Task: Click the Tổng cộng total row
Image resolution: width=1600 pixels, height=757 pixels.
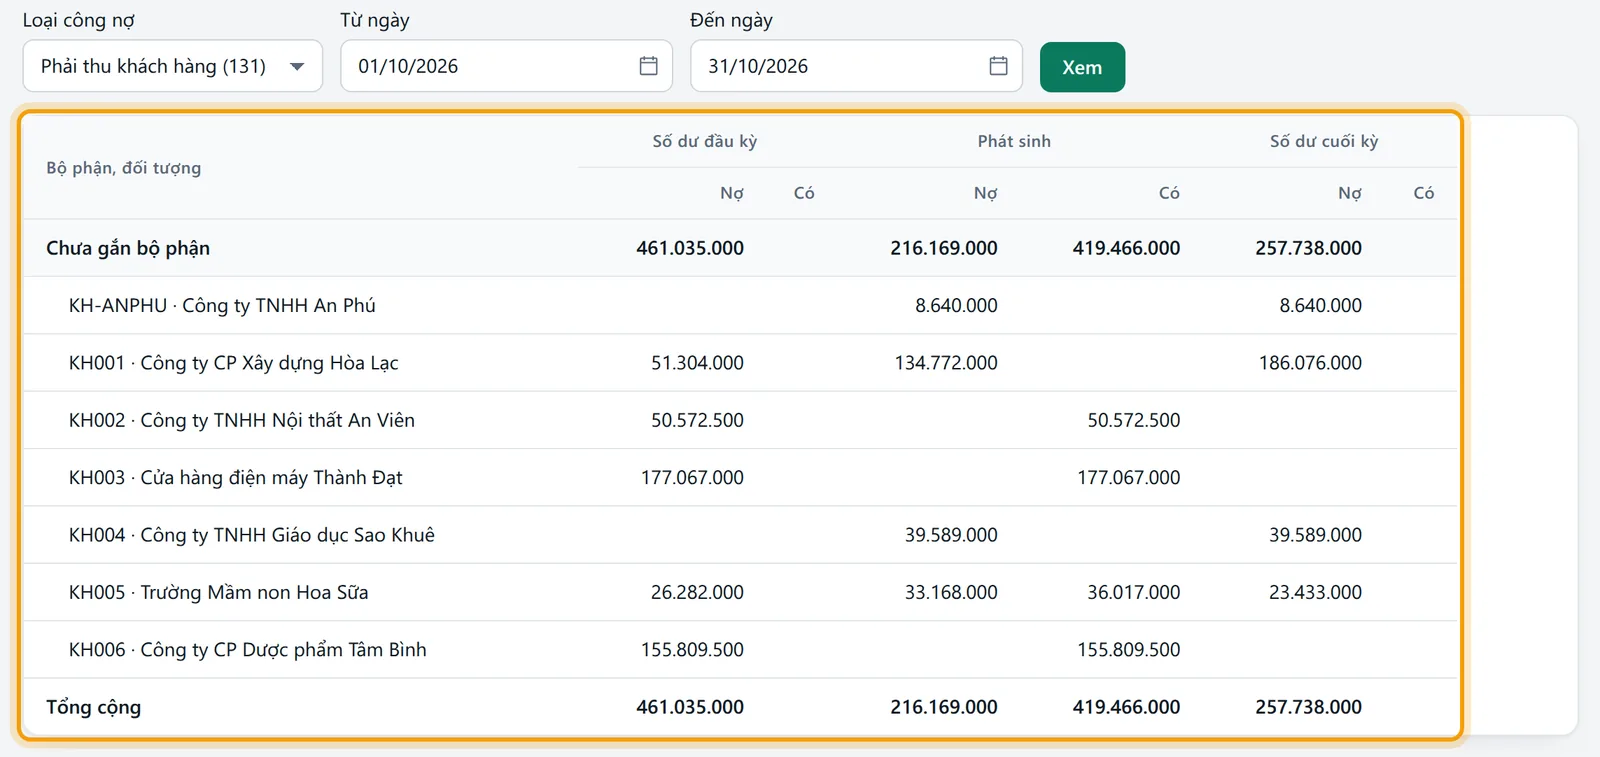Action: (x=740, y=707)
